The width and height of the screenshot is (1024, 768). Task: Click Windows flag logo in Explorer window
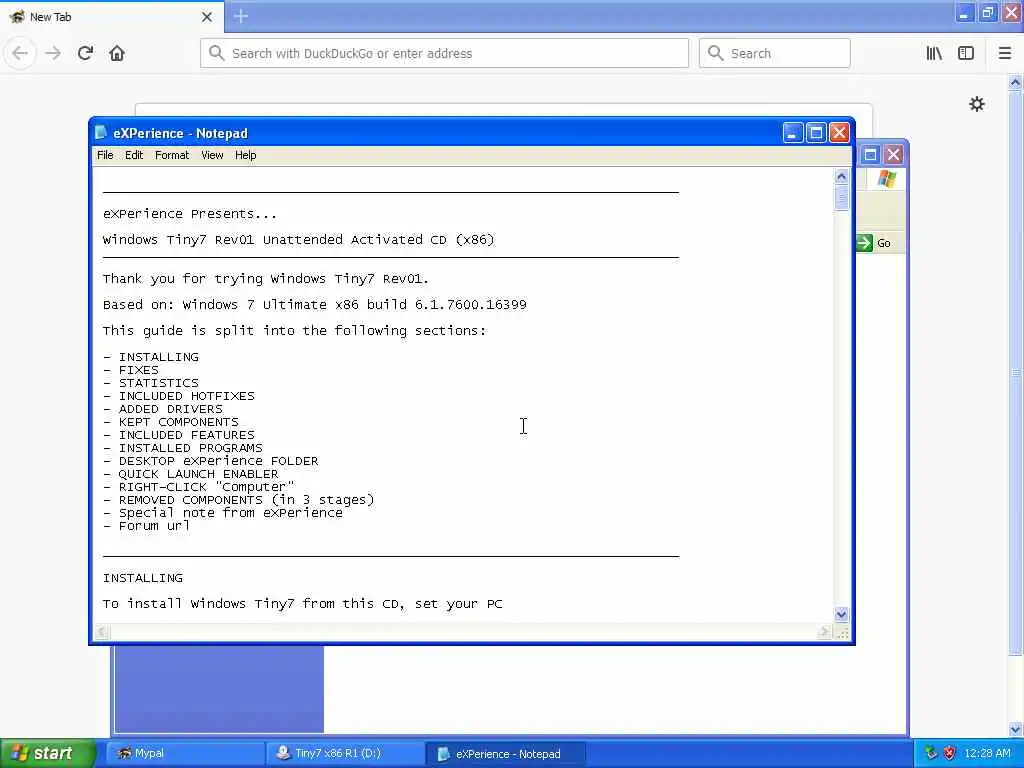pyautogui.click(x=886, y=179)
